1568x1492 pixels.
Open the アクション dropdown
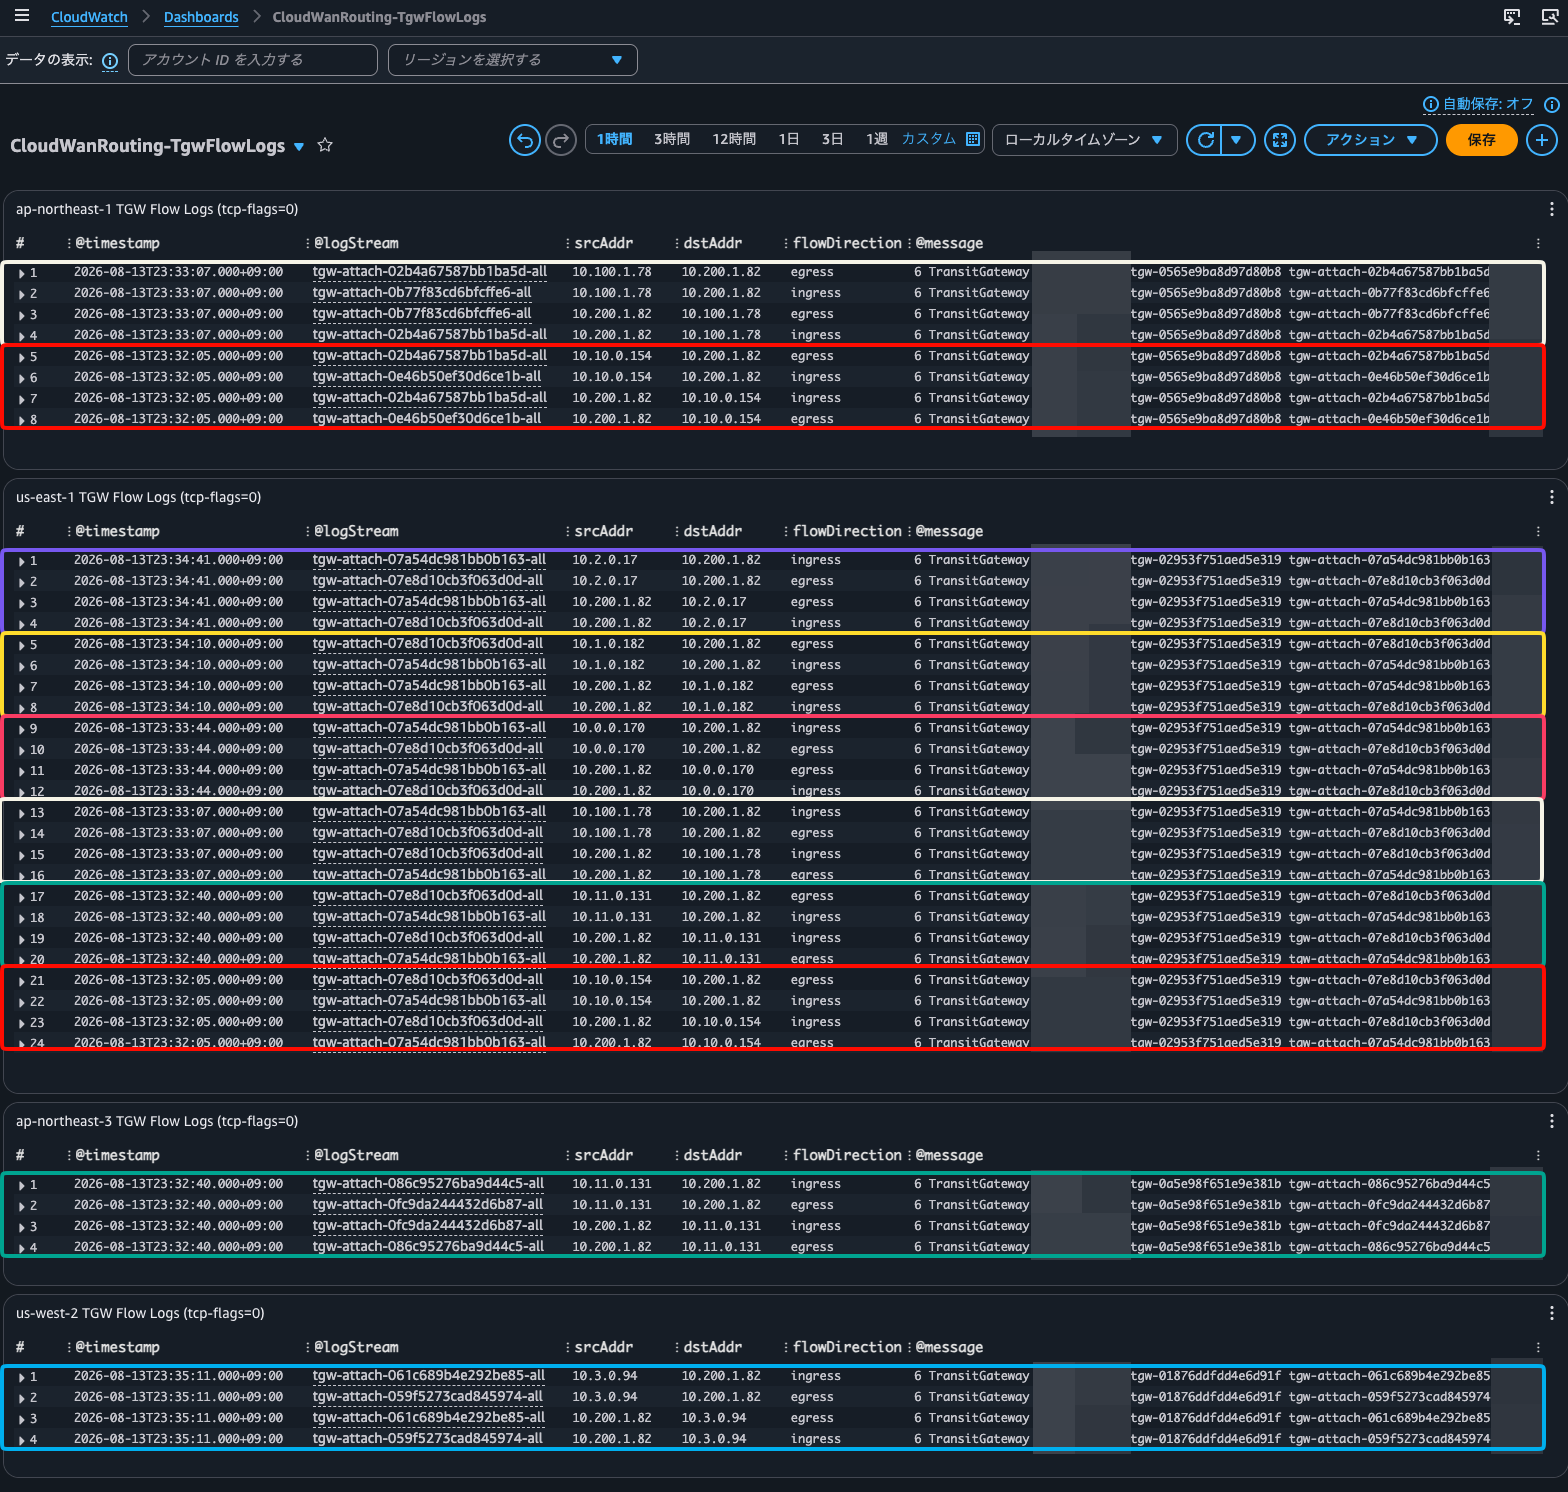point(1371,140)
